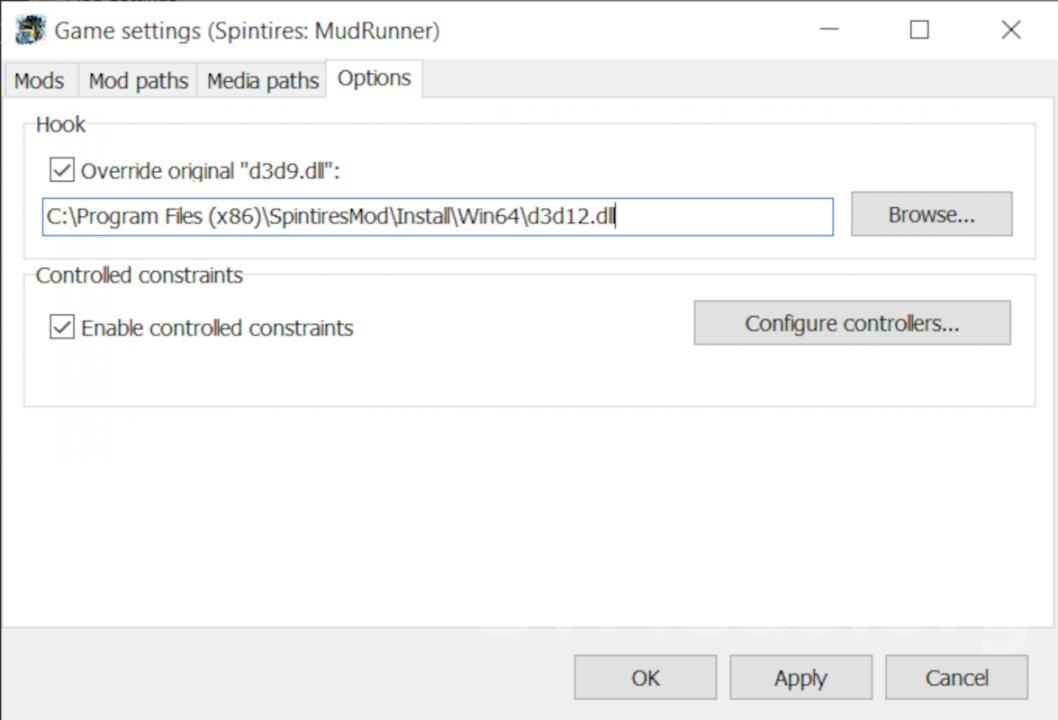Minimize the Game settings window

point(828,30)
